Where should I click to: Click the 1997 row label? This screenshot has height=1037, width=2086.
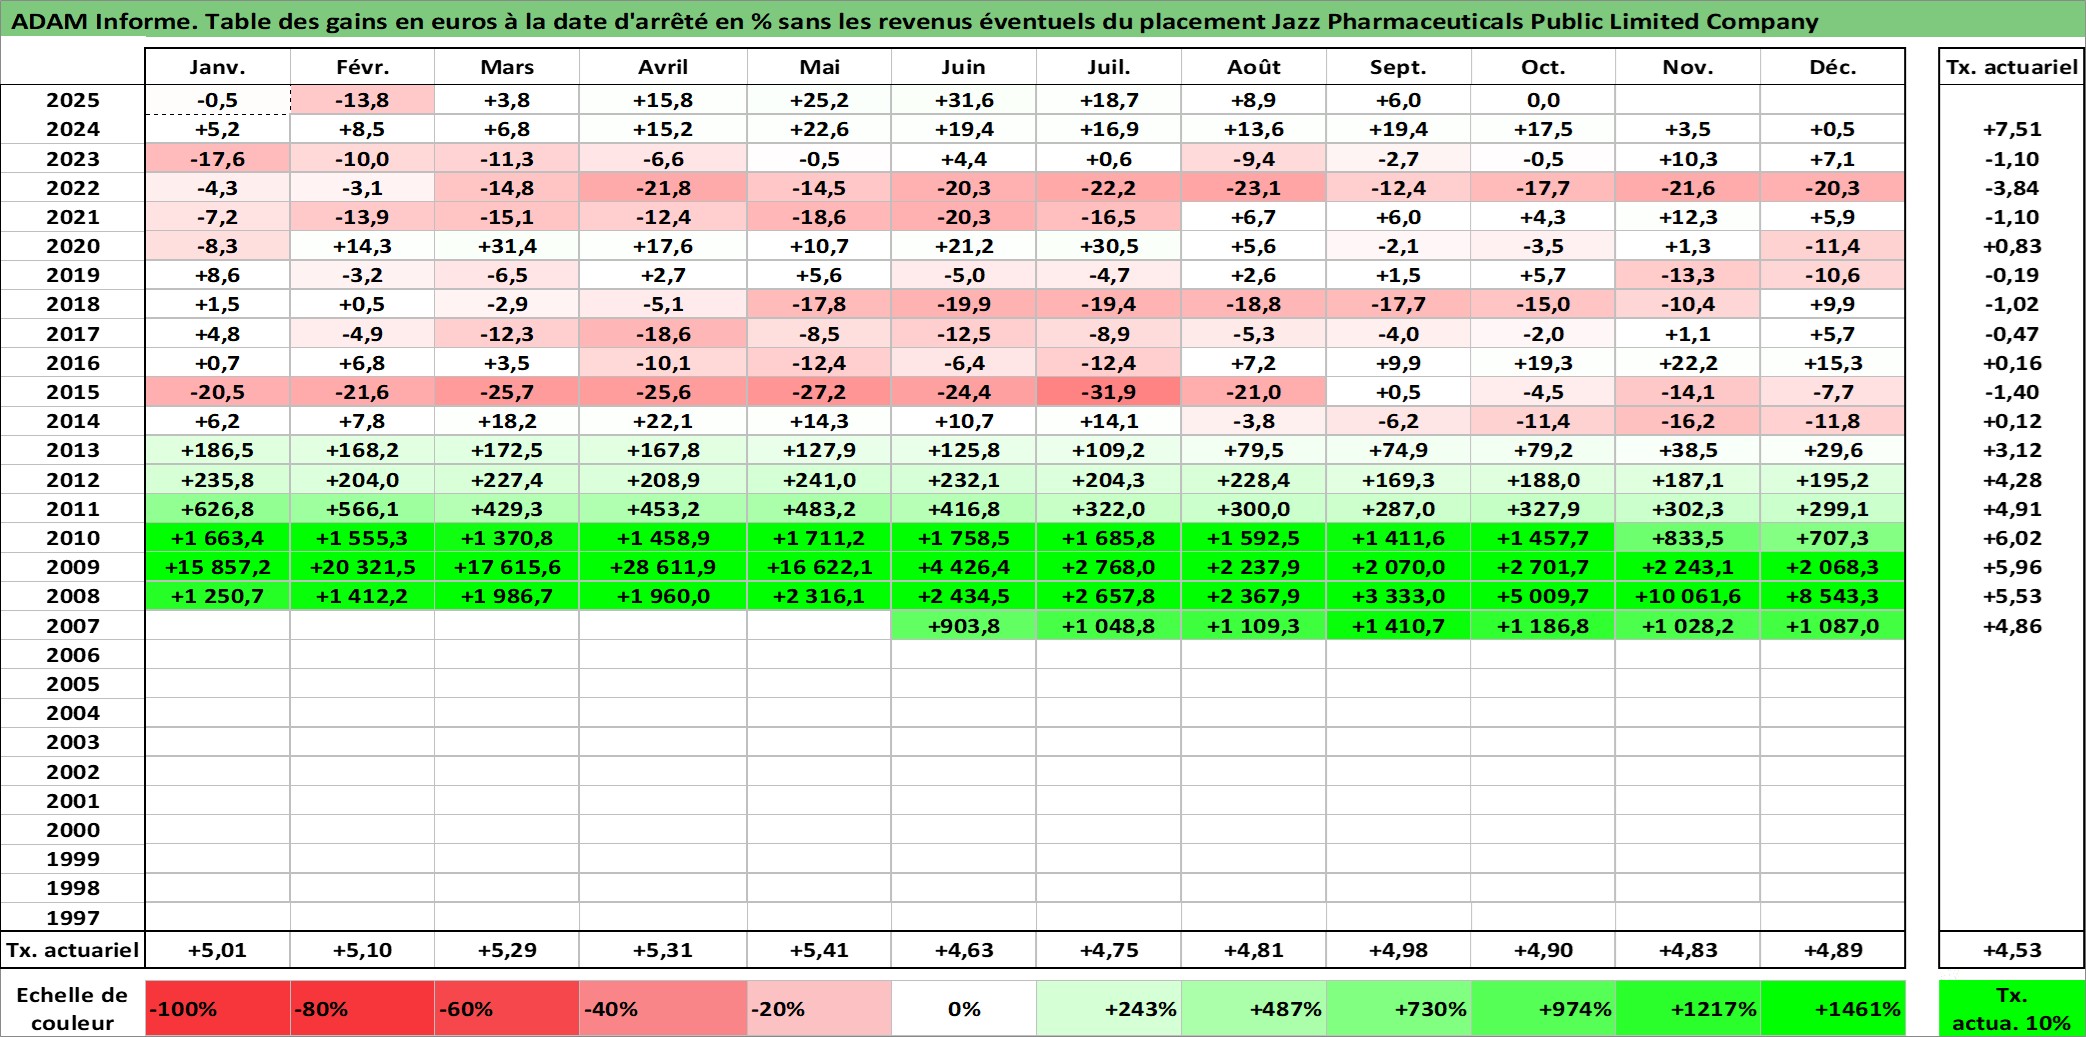[73, 917]
